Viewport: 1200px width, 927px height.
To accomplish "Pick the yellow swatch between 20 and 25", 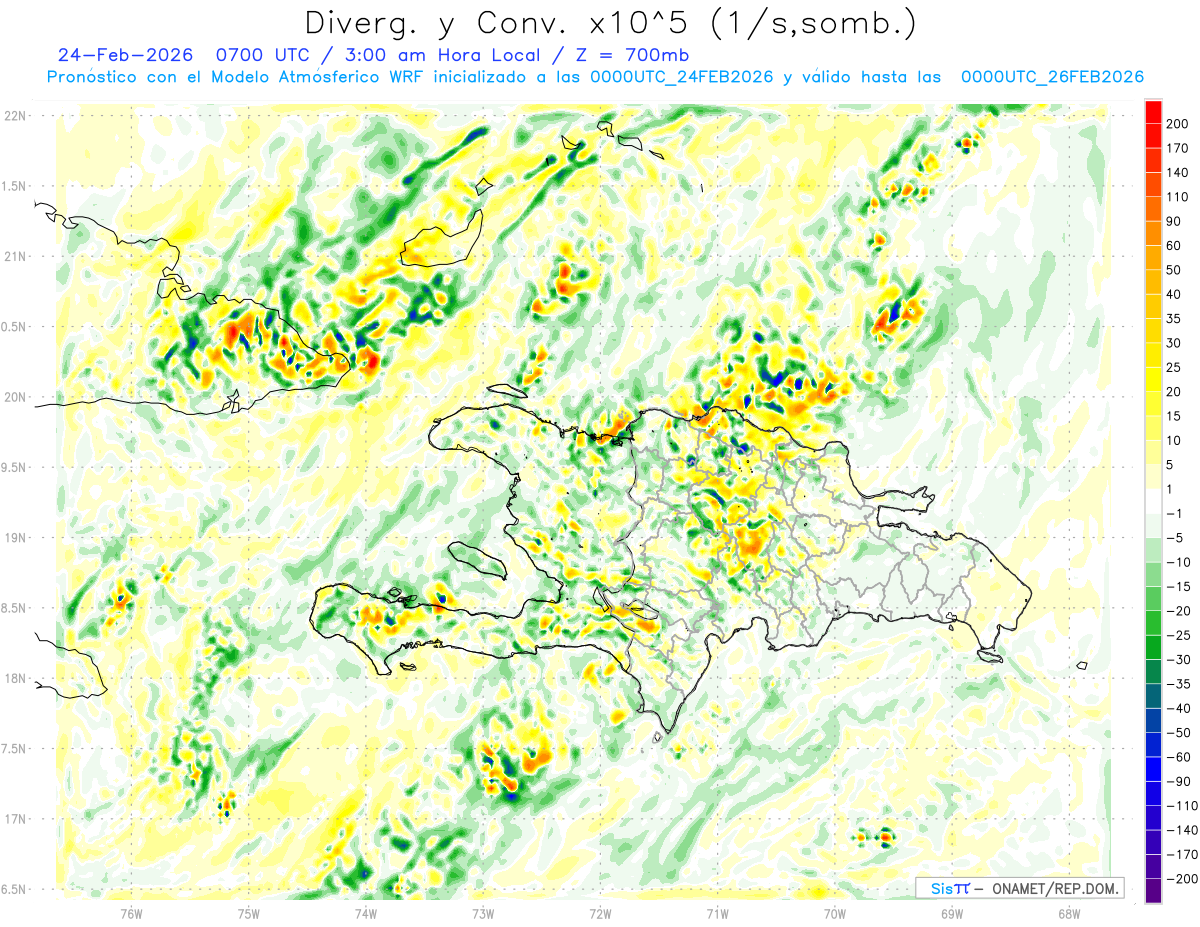I will click(1153, 380).
